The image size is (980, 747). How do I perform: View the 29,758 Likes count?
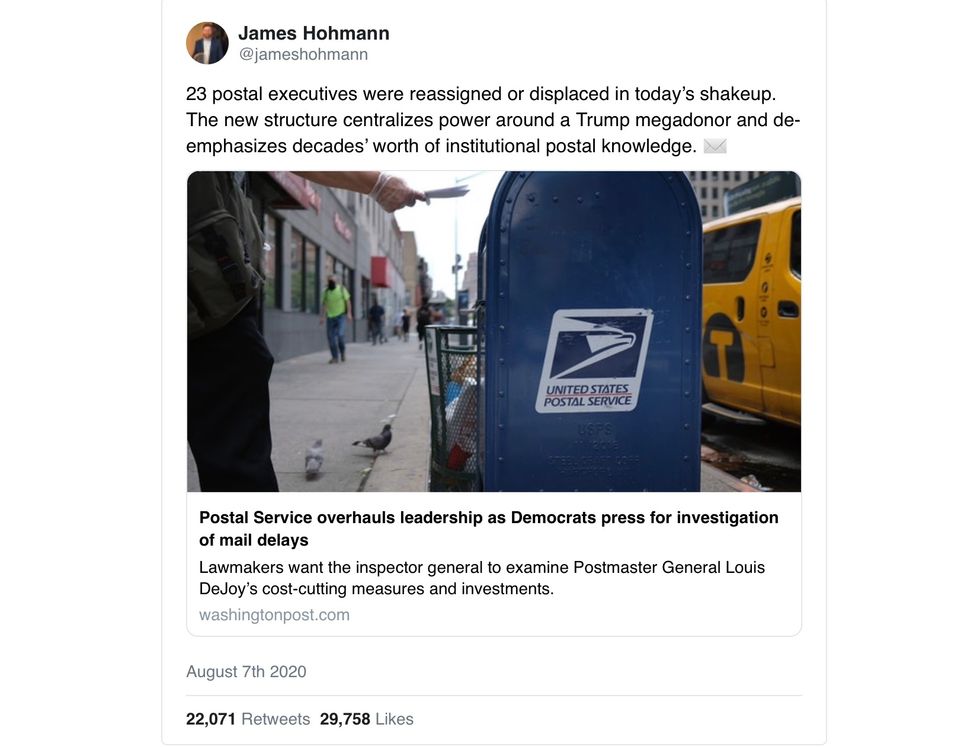coord(366,719)
